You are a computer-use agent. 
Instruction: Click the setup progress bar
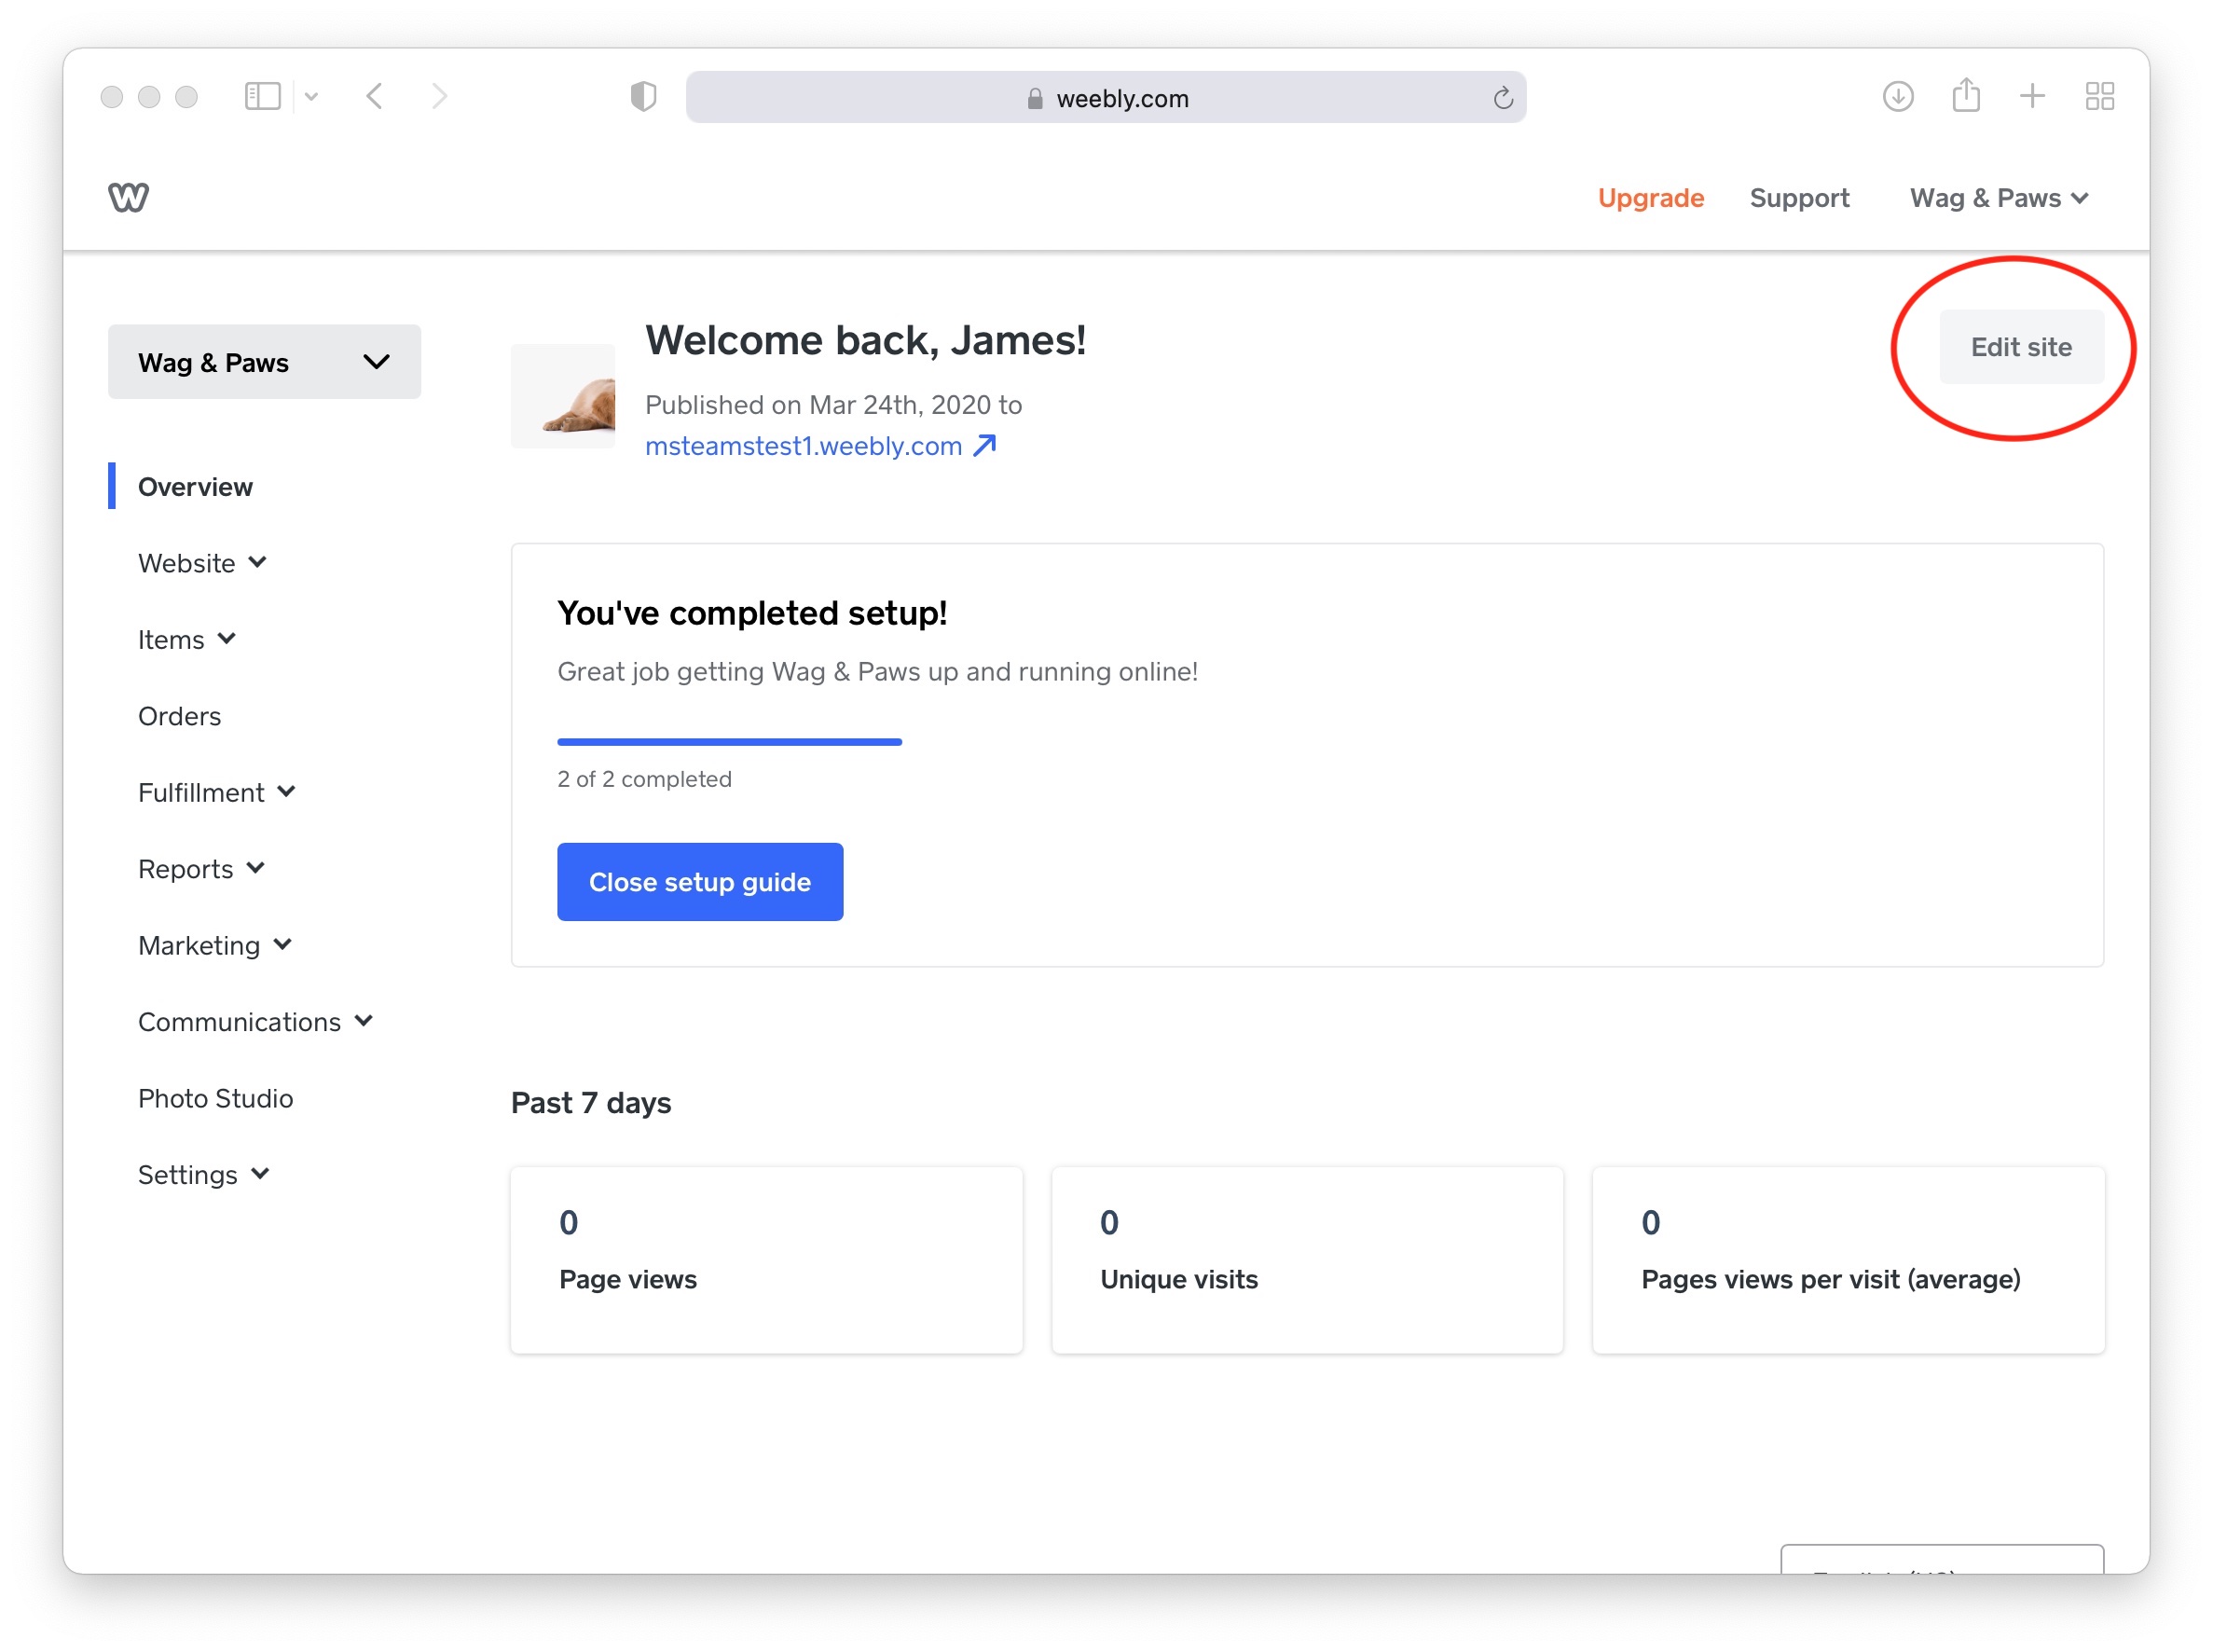click(x=729, y=742)
